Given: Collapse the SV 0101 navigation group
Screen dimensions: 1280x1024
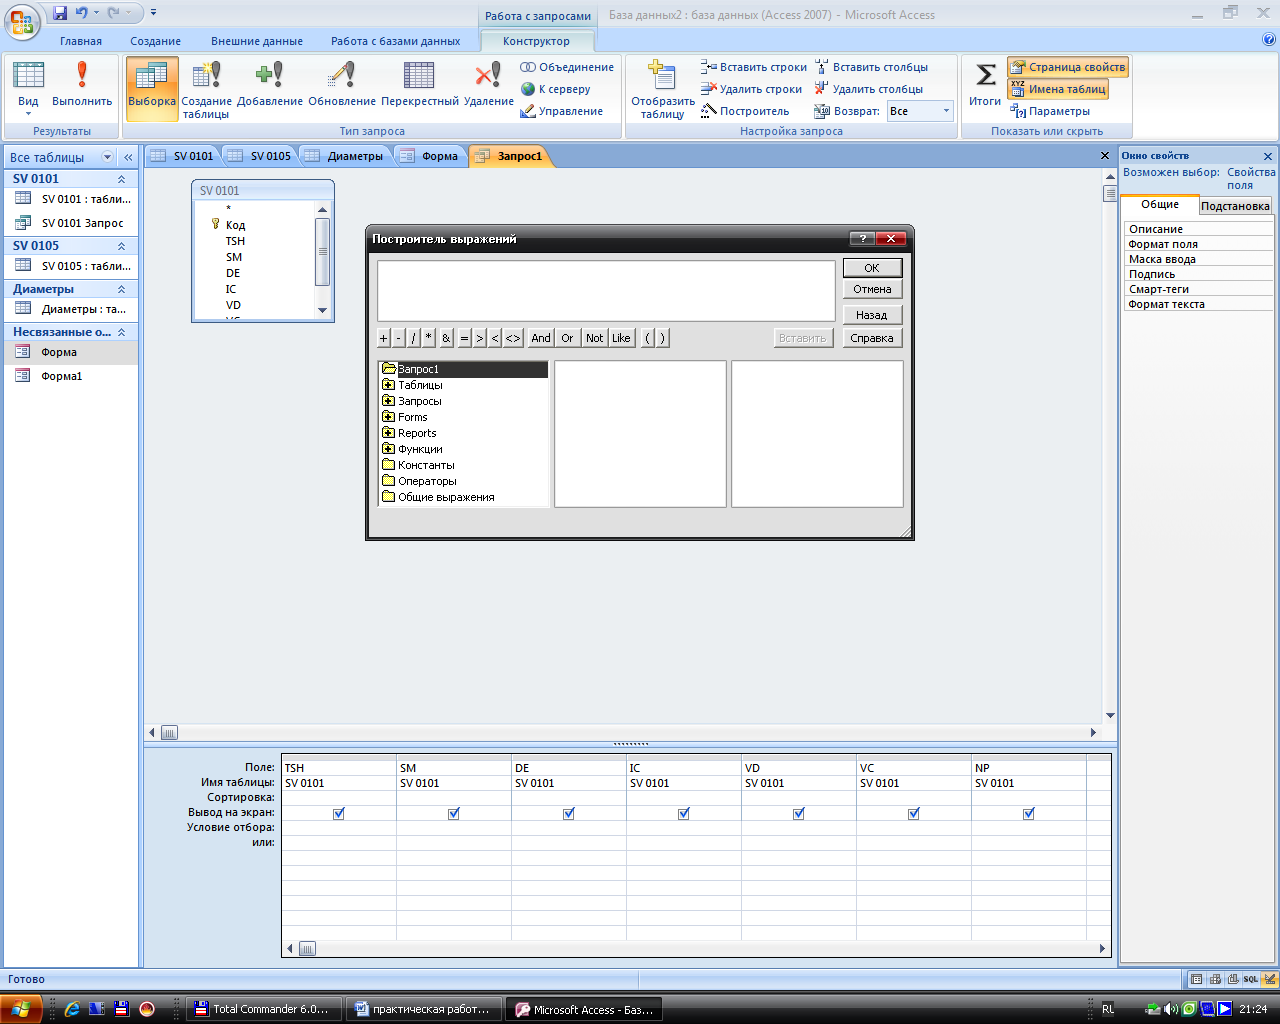Looking at the screenshot, I should [122, 179].
